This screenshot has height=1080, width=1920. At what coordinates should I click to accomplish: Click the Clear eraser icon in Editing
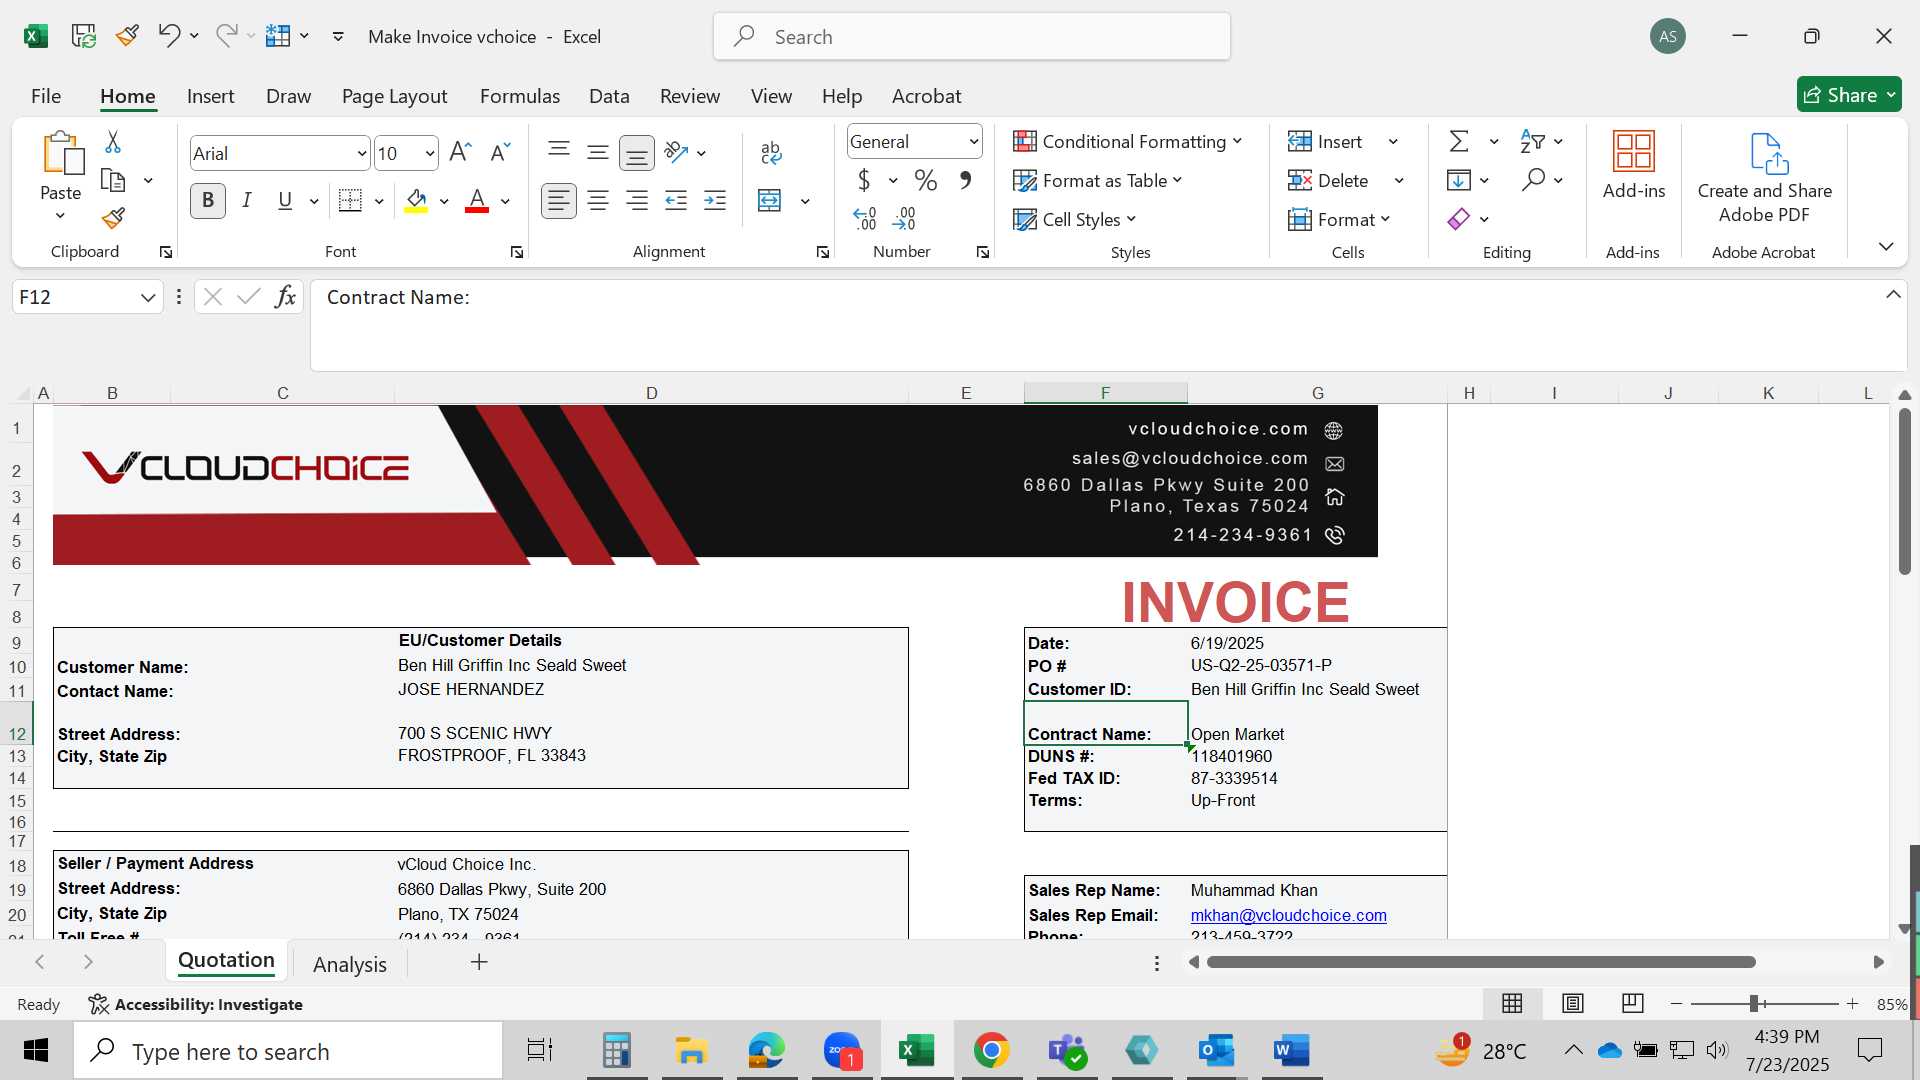[1459, 219]
